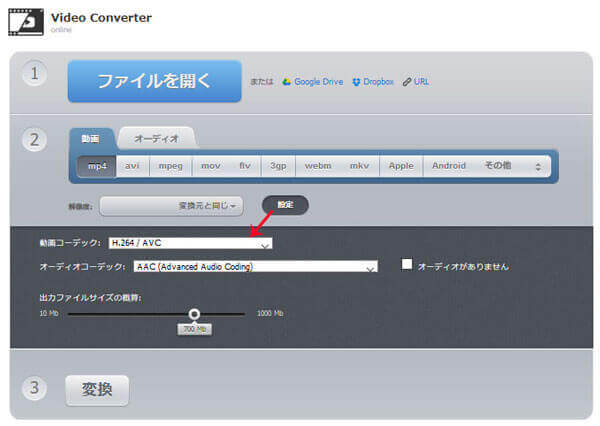Screen dimensions: 600x426
Task: Switch to the 動画 tab
Action: [x=91, y=139]
